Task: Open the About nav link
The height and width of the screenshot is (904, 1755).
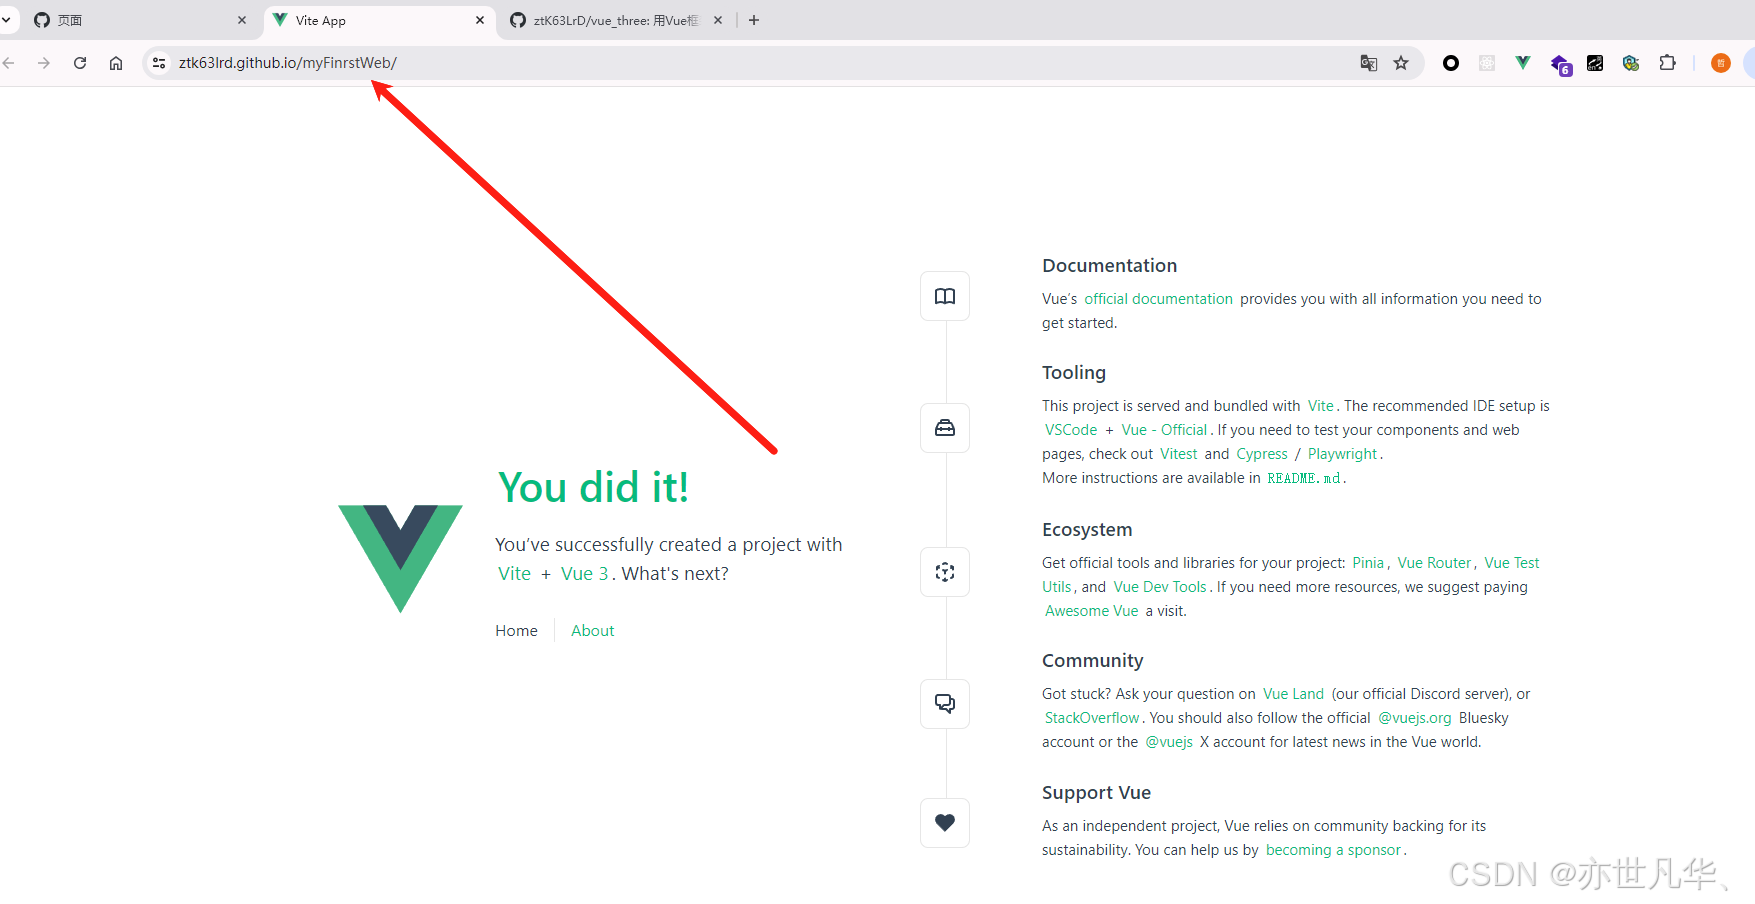Action: 593,631
